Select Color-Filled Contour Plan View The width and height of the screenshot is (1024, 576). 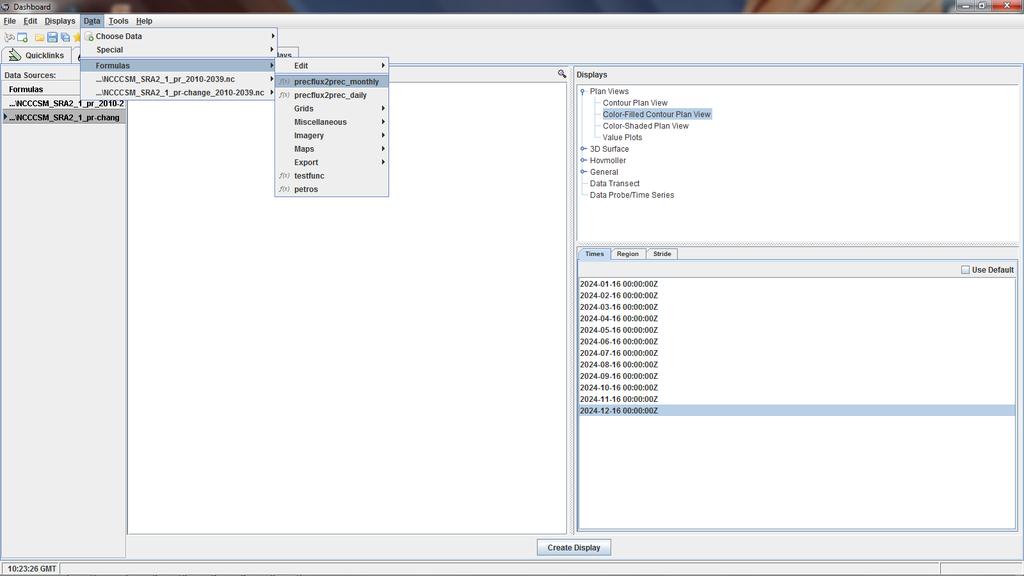click(656, 114)
